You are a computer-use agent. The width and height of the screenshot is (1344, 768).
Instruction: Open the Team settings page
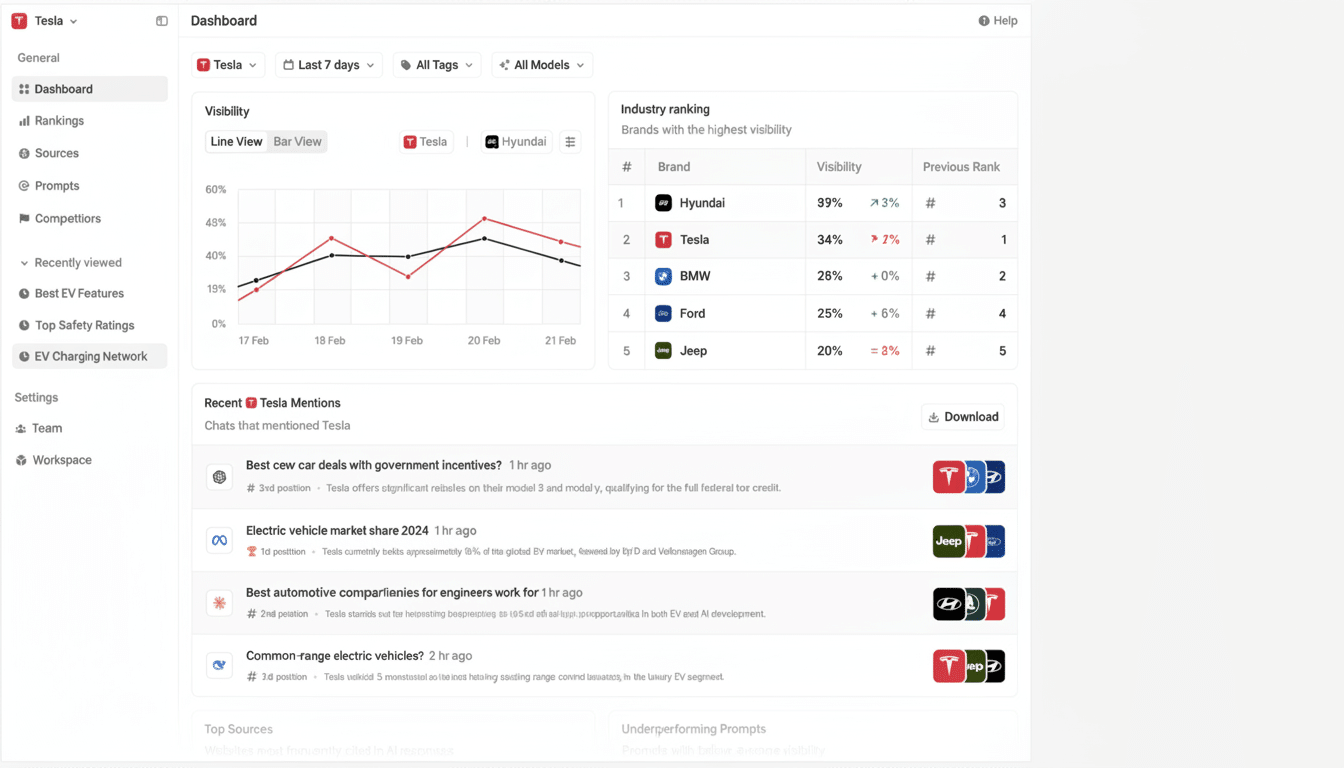(x=48, y=428)
